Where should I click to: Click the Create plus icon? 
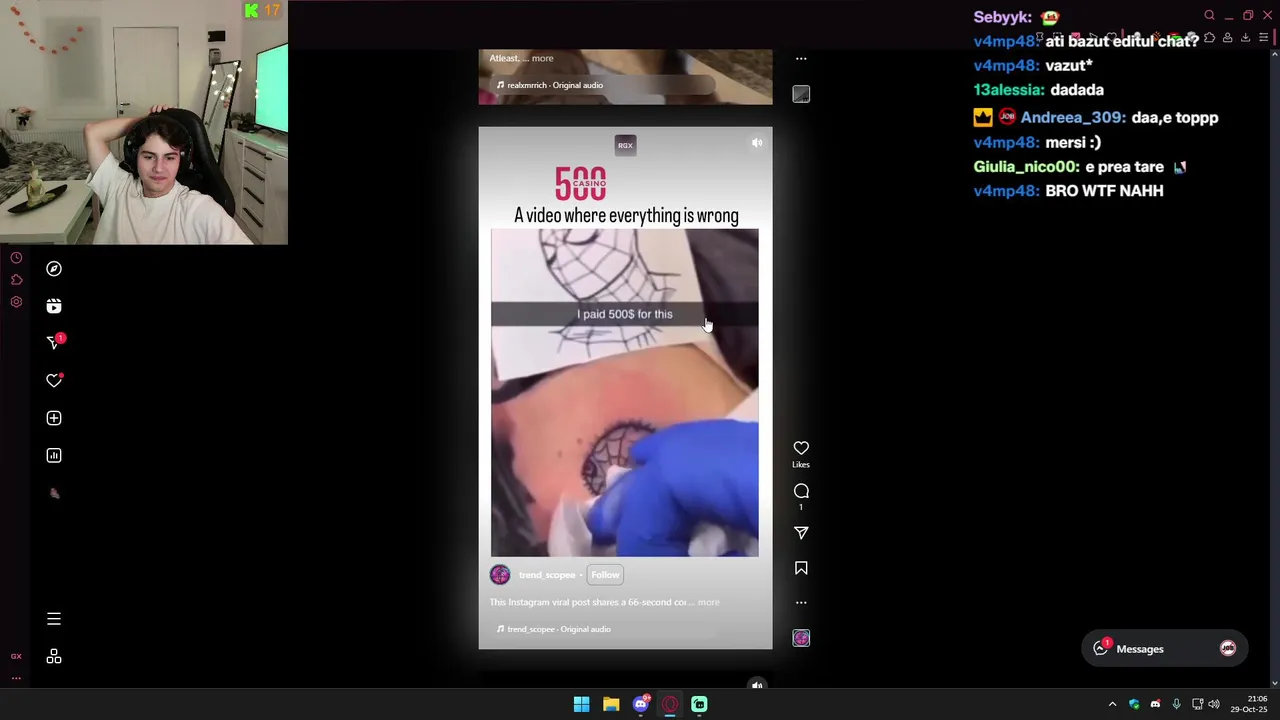tap(54, 418)
